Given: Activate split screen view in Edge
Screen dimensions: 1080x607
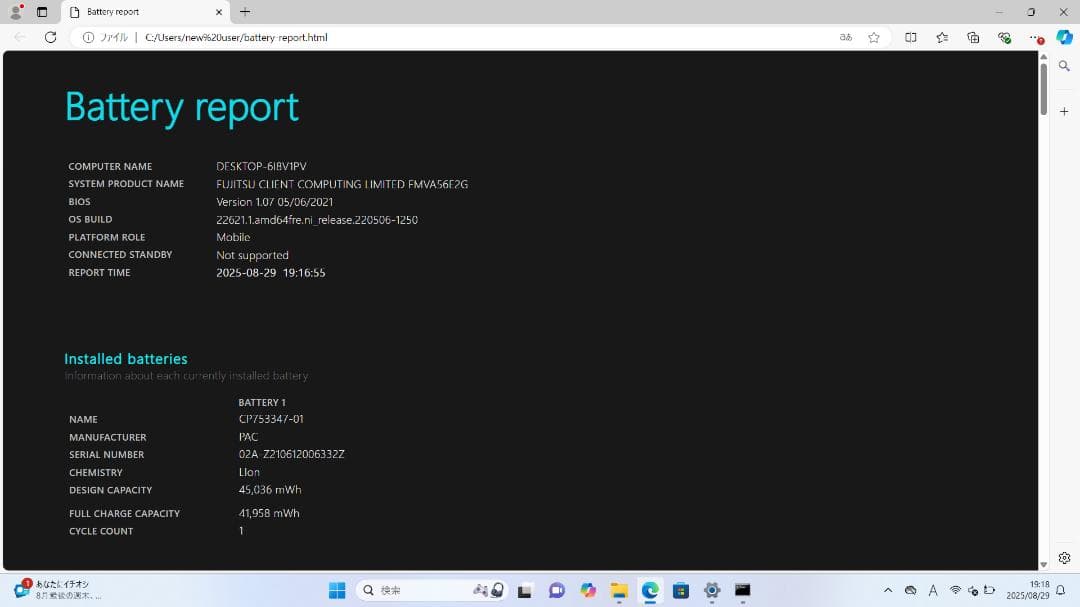Looking at the screenshot, I should pyautogui.click(x=910, y=37).
